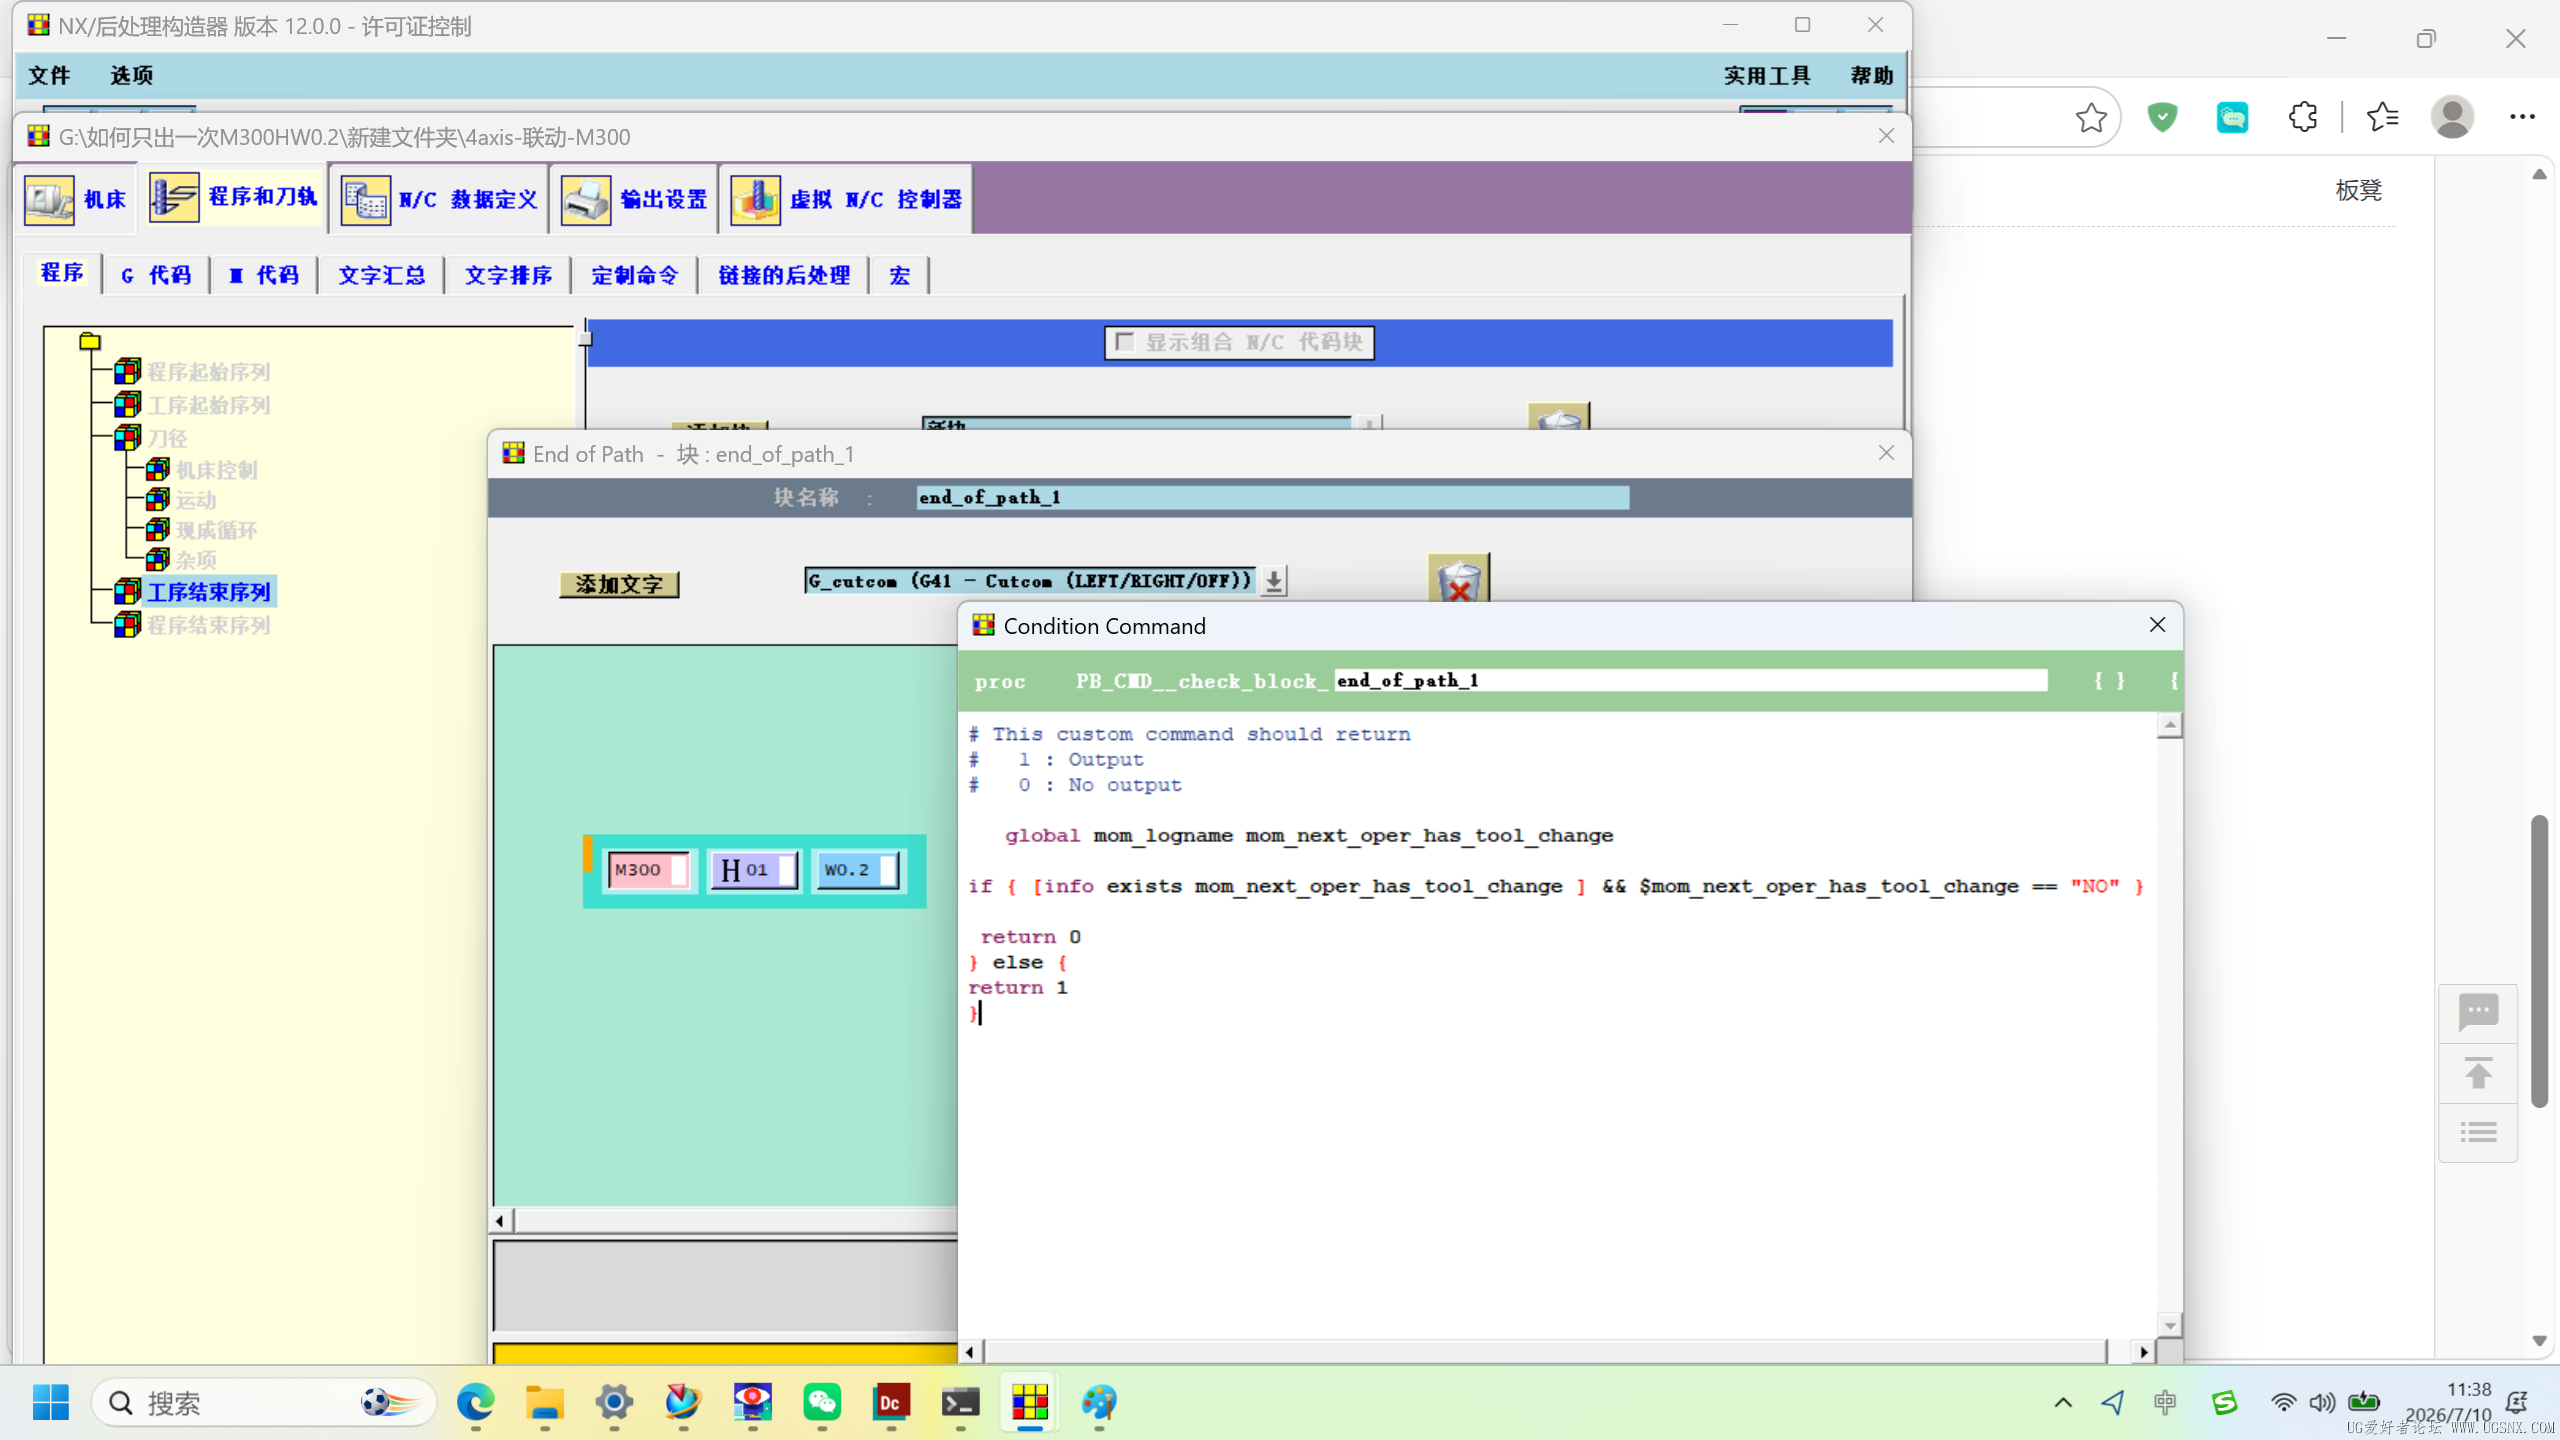Open the 实用工具 menu
2560x1440 pixels.
[x=1767, y=75]
